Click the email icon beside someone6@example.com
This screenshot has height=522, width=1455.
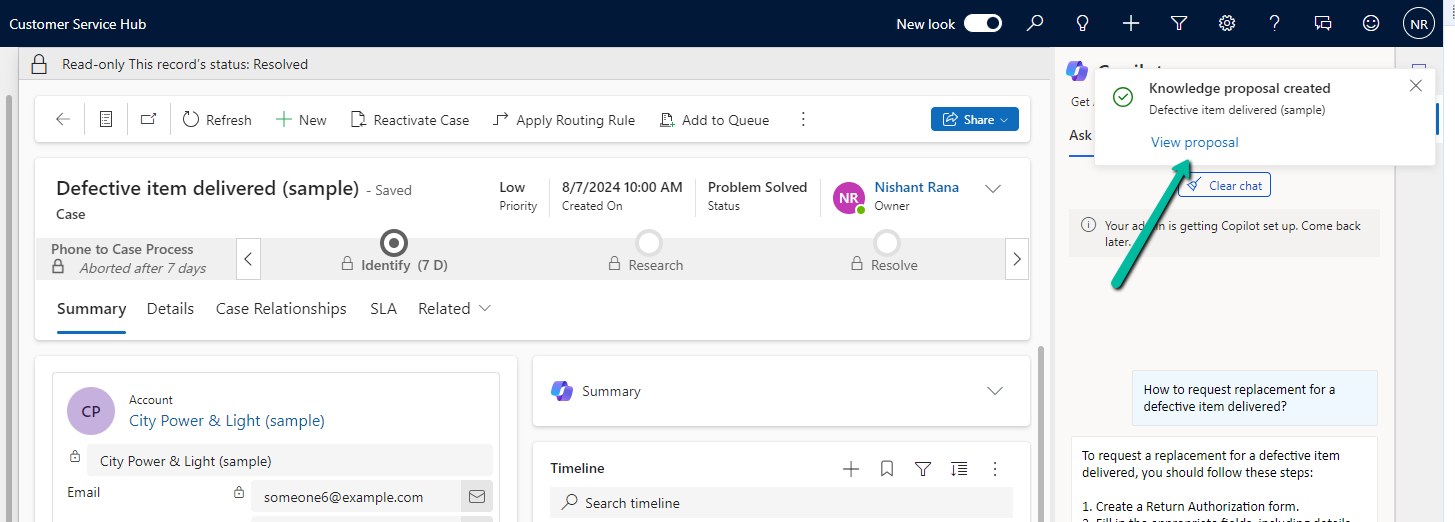[x=476, y=496]
